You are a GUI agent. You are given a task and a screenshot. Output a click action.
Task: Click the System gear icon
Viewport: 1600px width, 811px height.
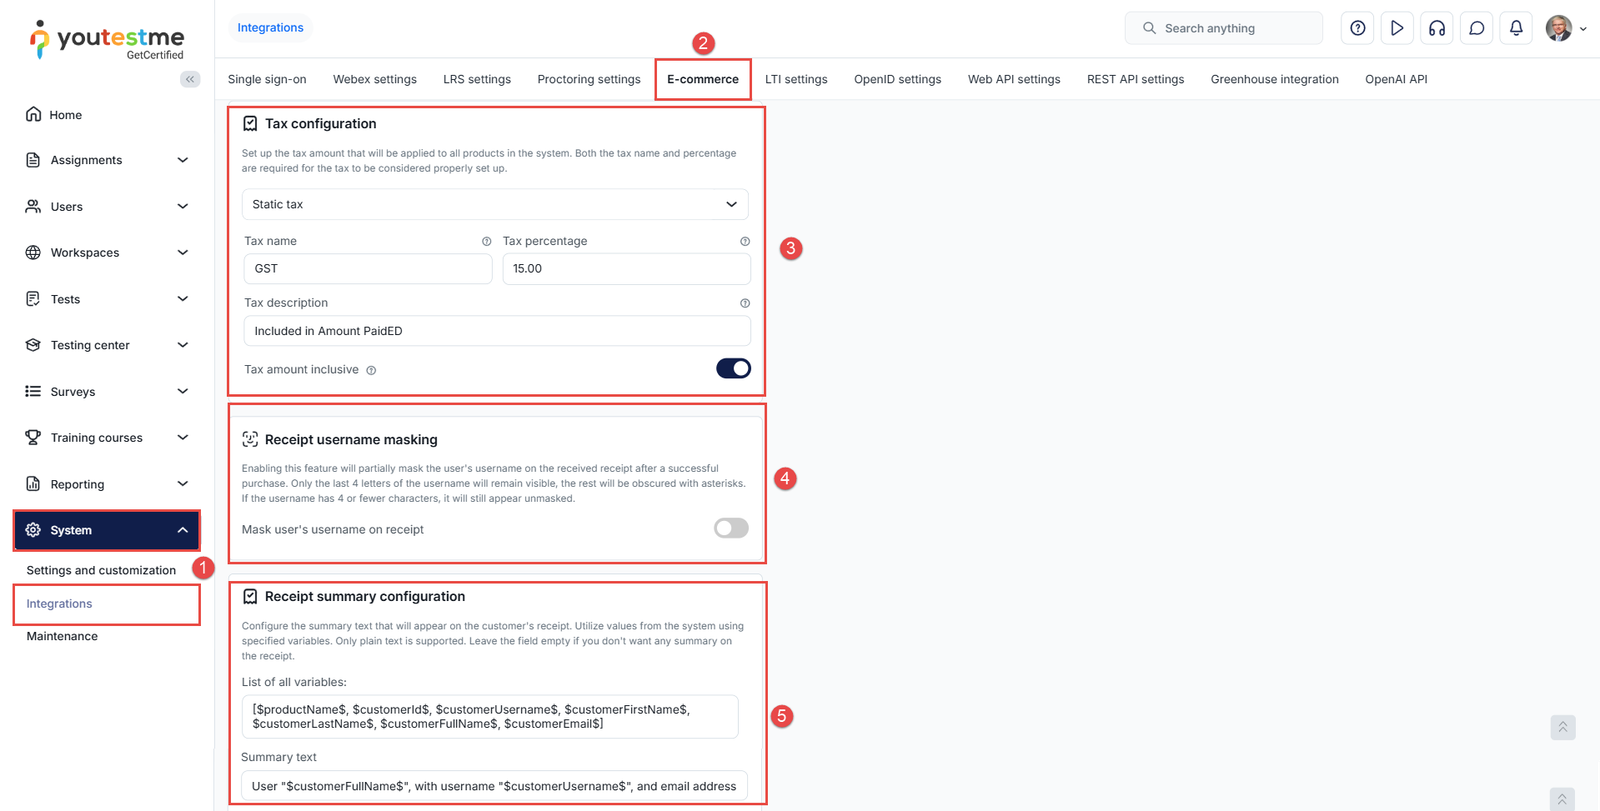(x=33, y=530)
